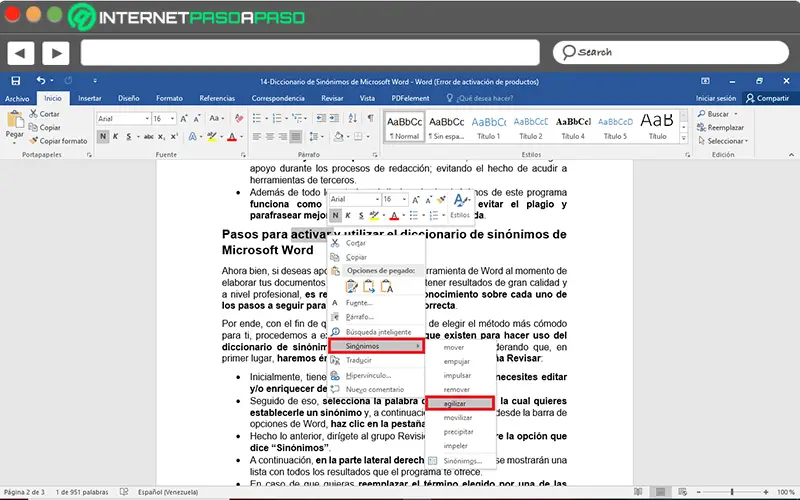
Task: Click the Cortar scissors icon in ribbon
Action: pyautogui.click(x=34, y=114)
